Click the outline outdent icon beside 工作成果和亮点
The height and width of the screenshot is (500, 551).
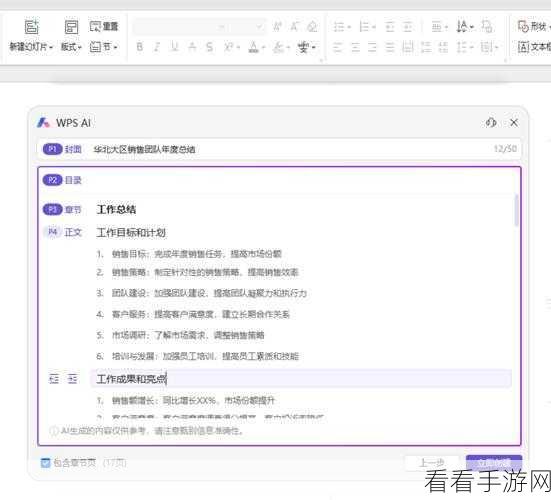point(54,379)
